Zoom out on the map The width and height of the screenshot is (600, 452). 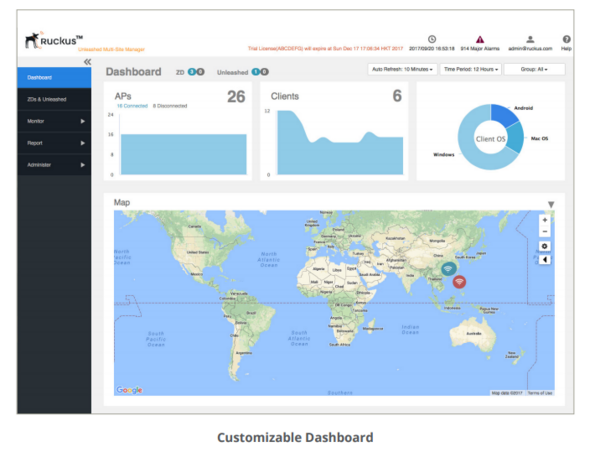(545, 232)
